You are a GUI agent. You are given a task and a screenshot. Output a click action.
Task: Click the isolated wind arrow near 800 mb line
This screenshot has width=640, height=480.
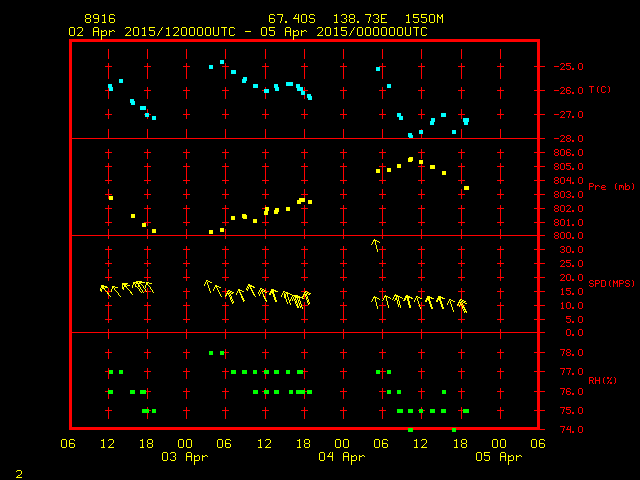pos(376,244)
